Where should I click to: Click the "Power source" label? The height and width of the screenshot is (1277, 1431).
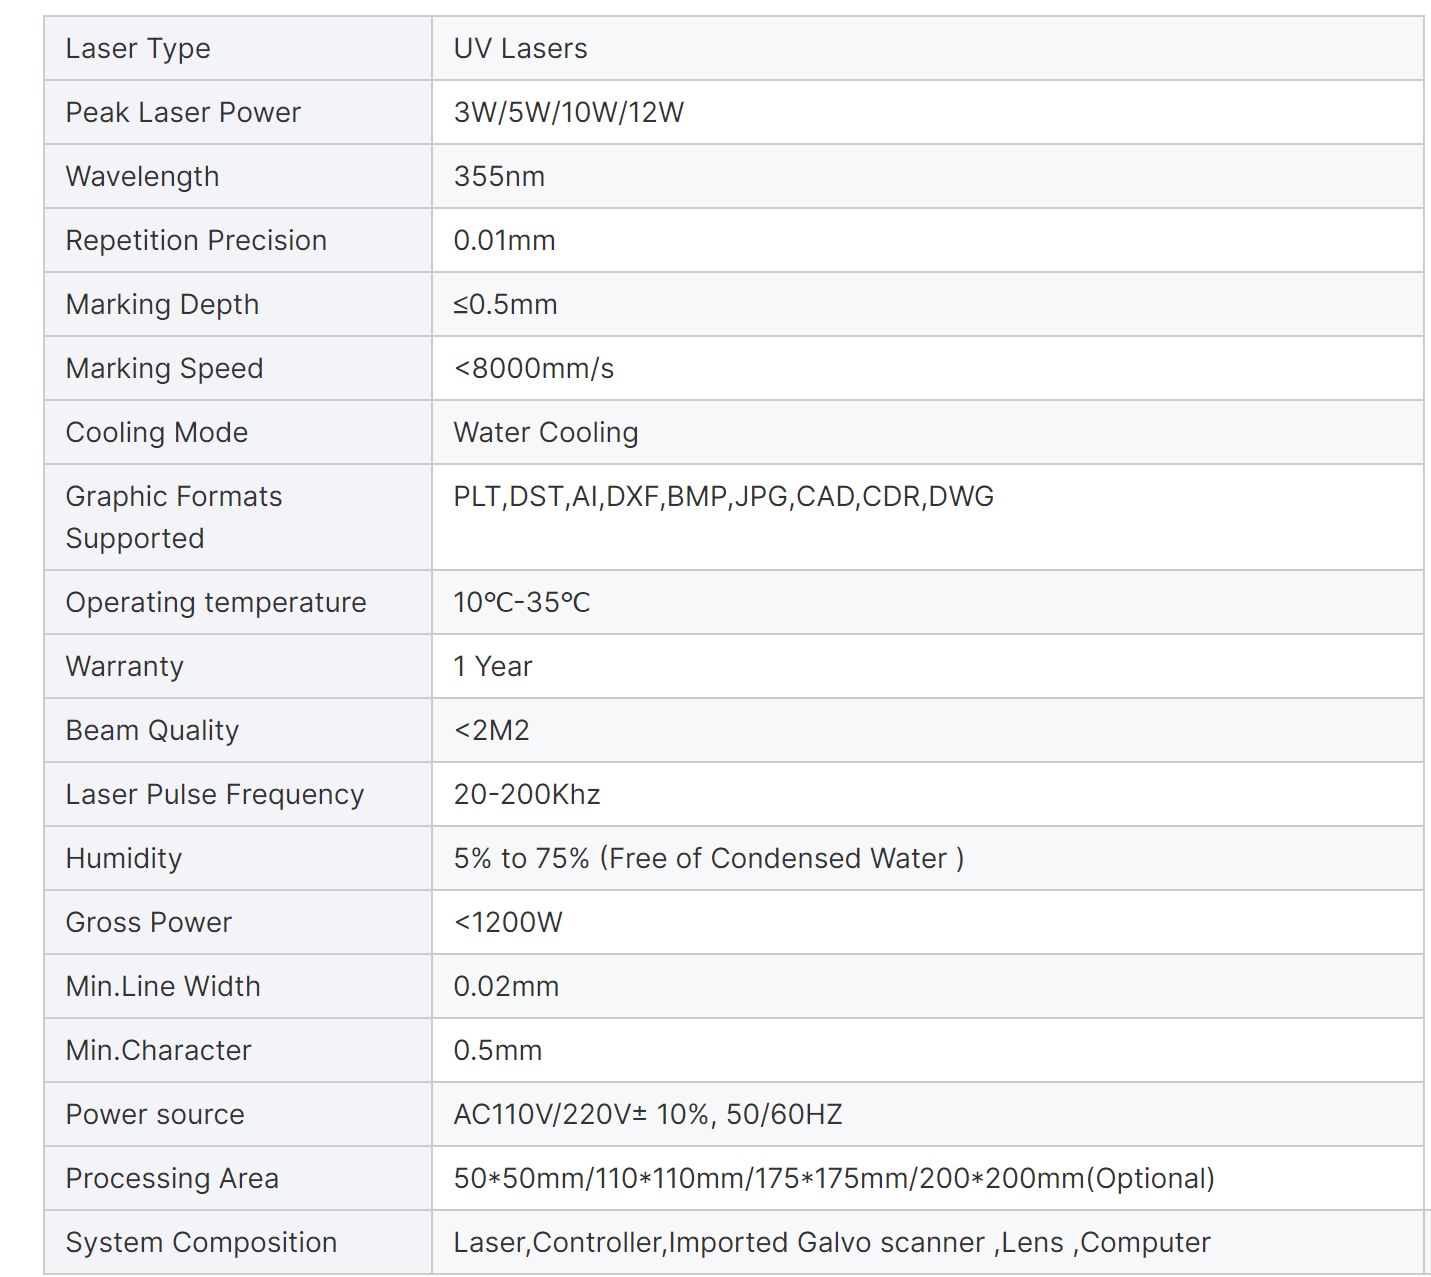(x=155, y=1115)
